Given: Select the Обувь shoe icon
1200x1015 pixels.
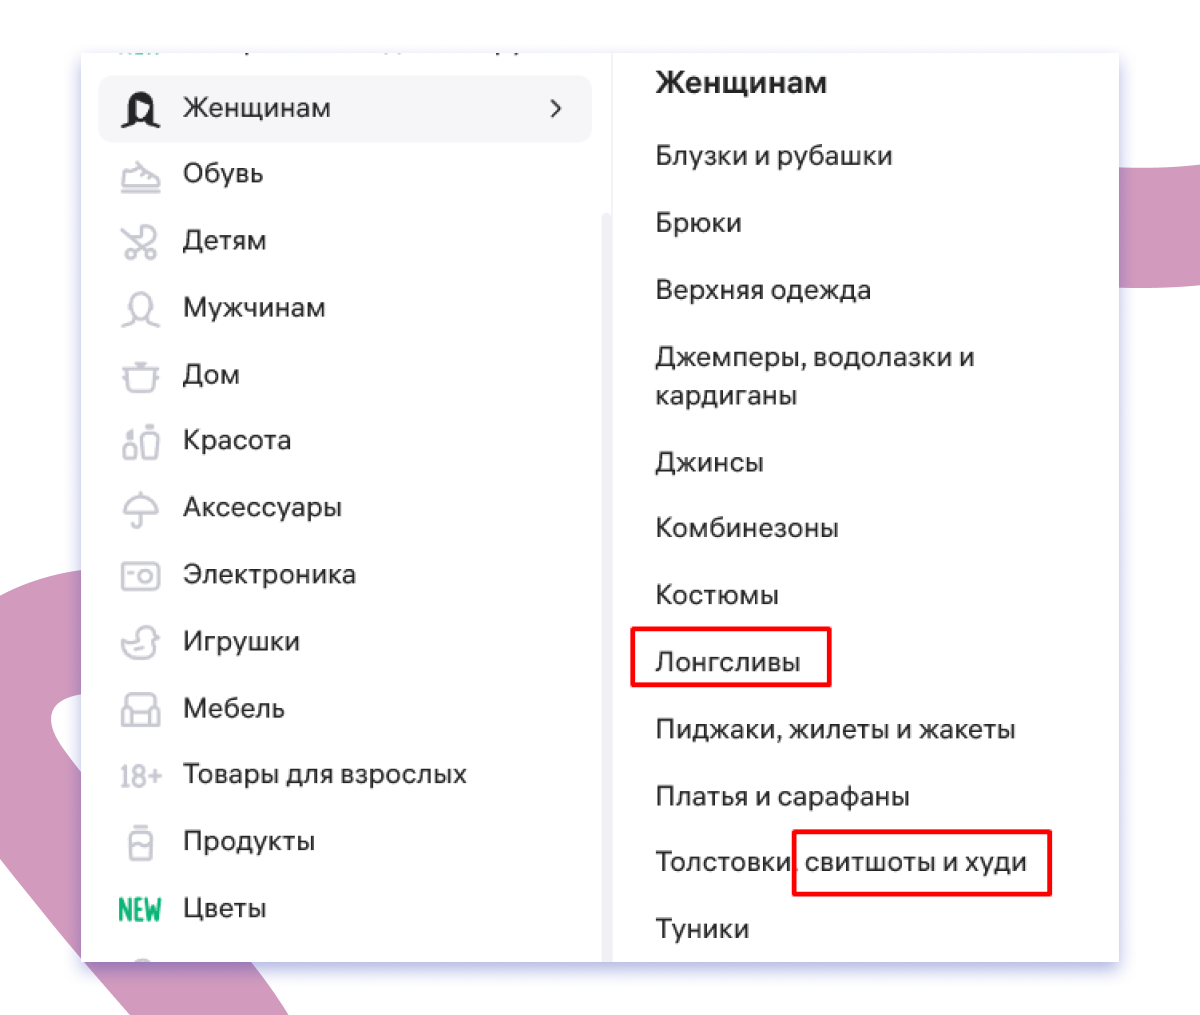Looking at the screenshot, I should (x=141, y=174).
